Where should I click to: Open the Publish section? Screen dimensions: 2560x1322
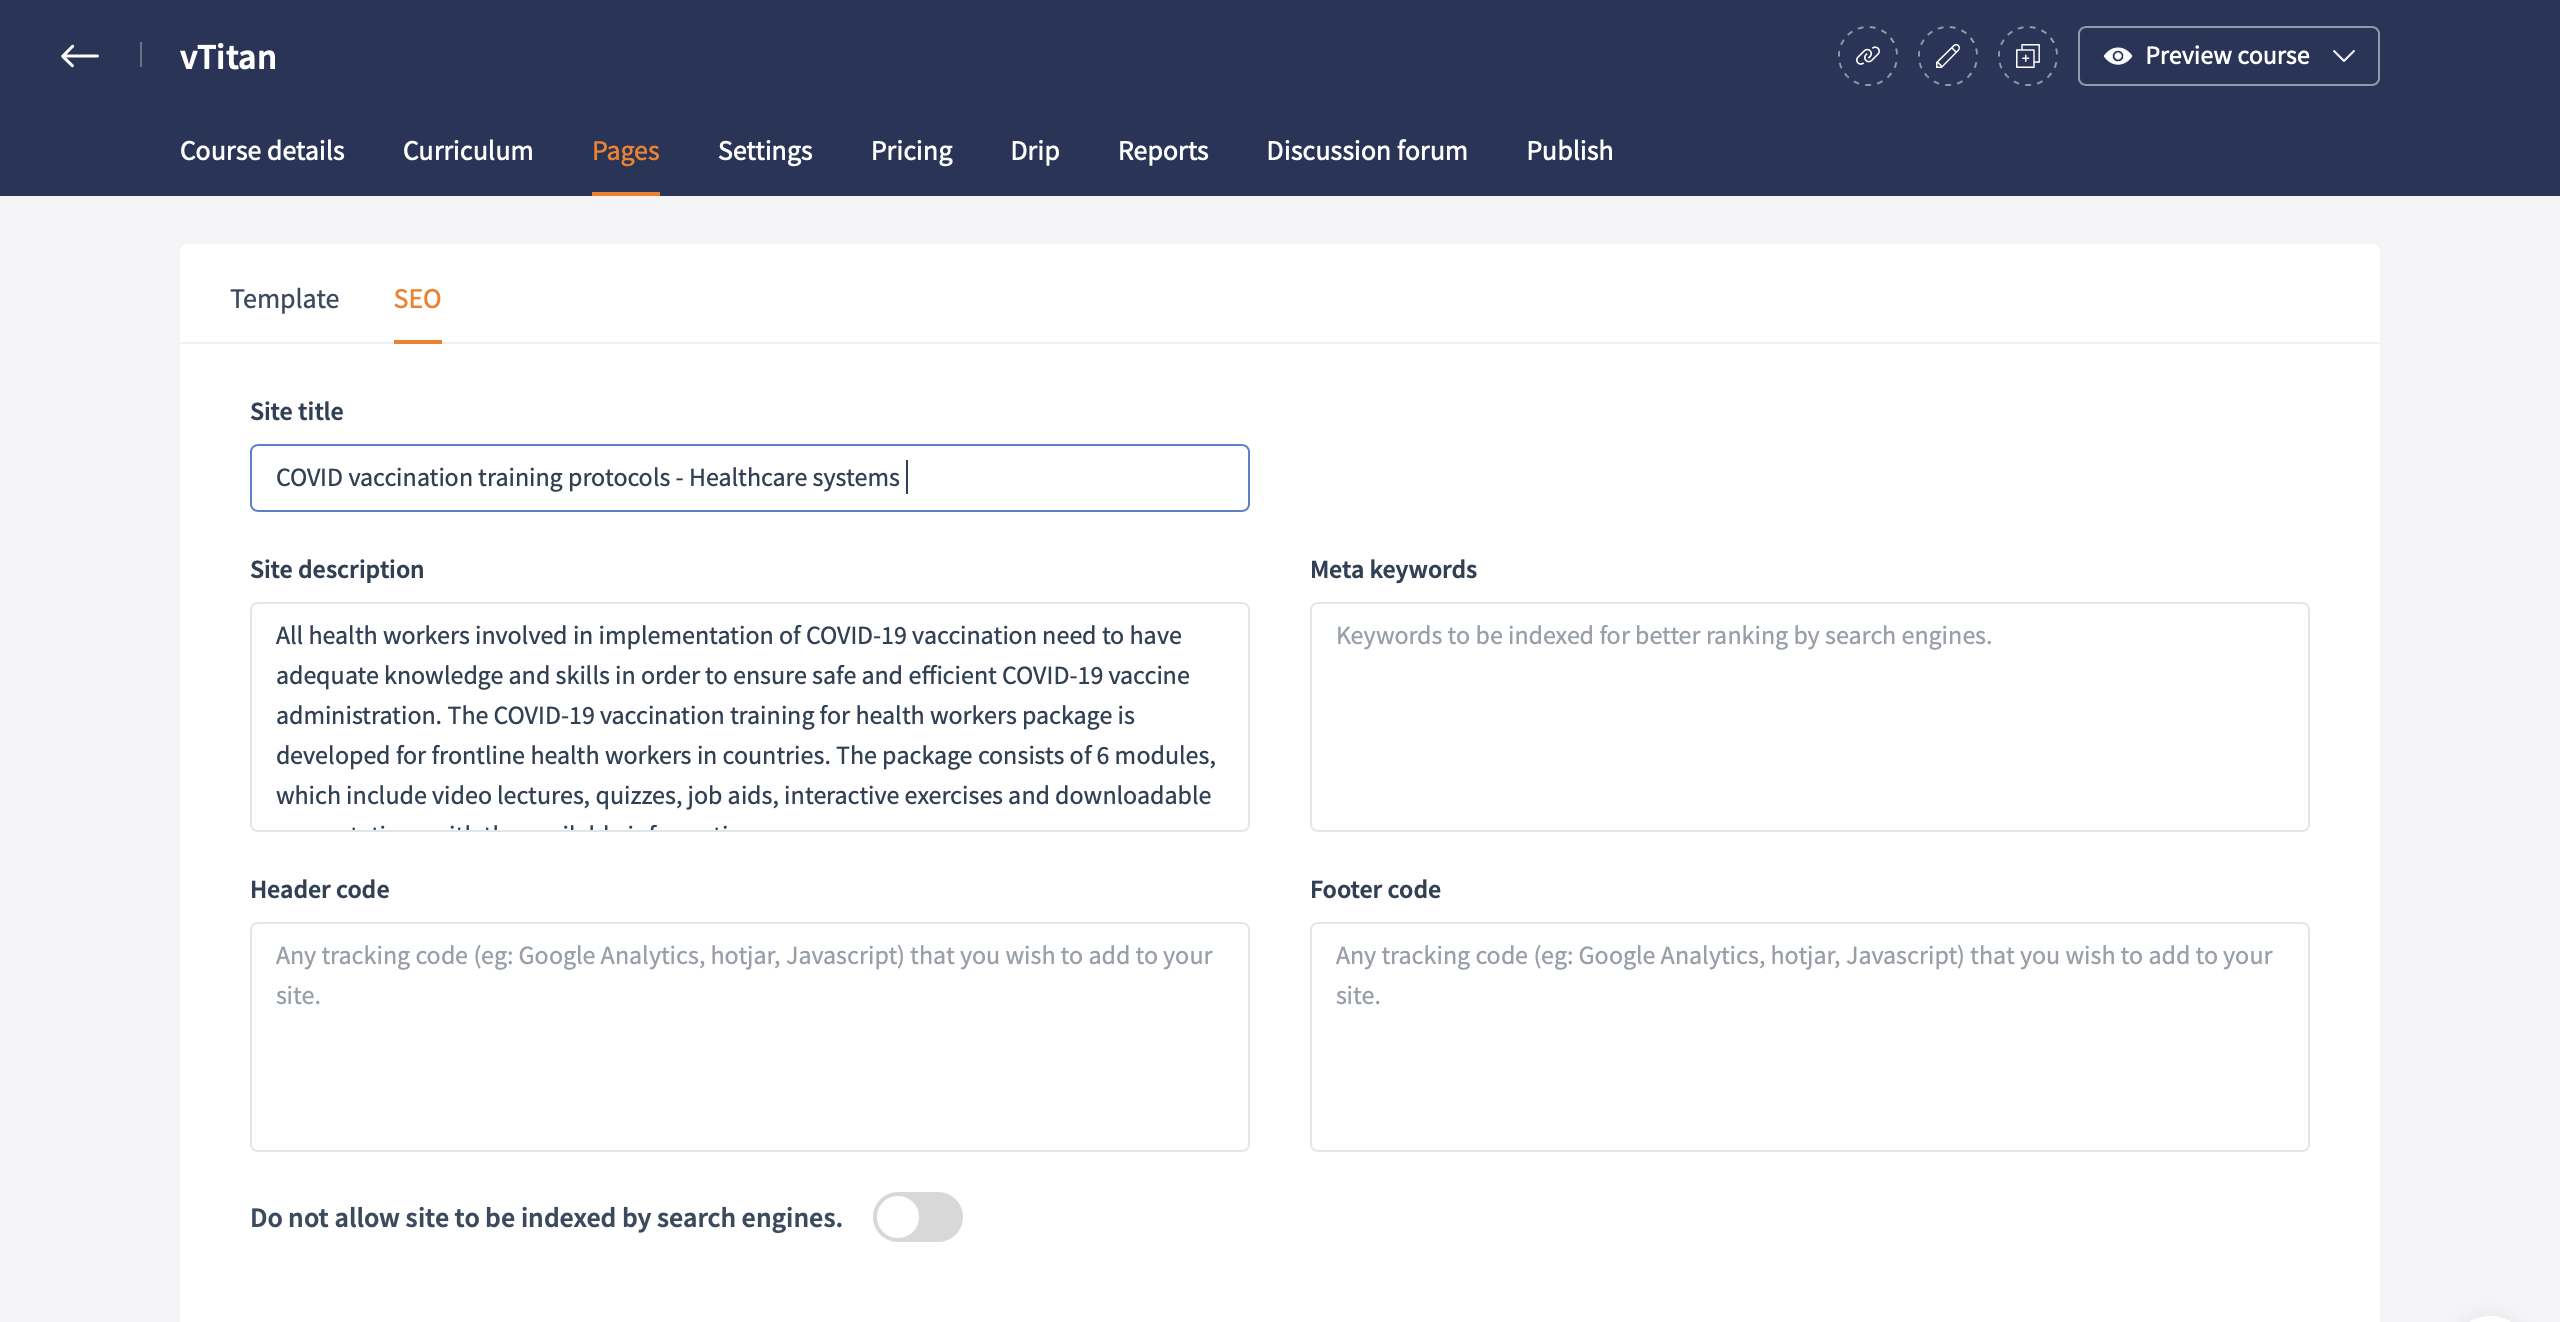(1569, 151)
